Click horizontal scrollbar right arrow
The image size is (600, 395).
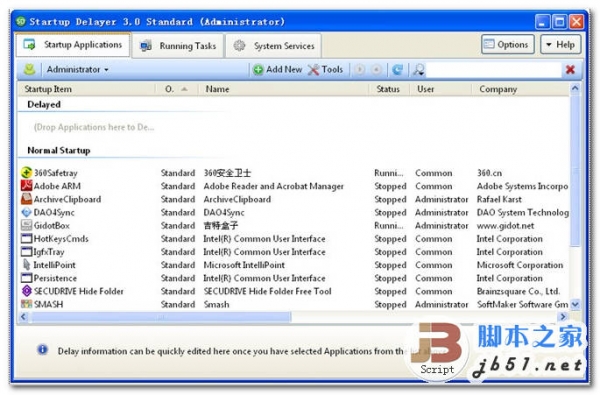562,317
